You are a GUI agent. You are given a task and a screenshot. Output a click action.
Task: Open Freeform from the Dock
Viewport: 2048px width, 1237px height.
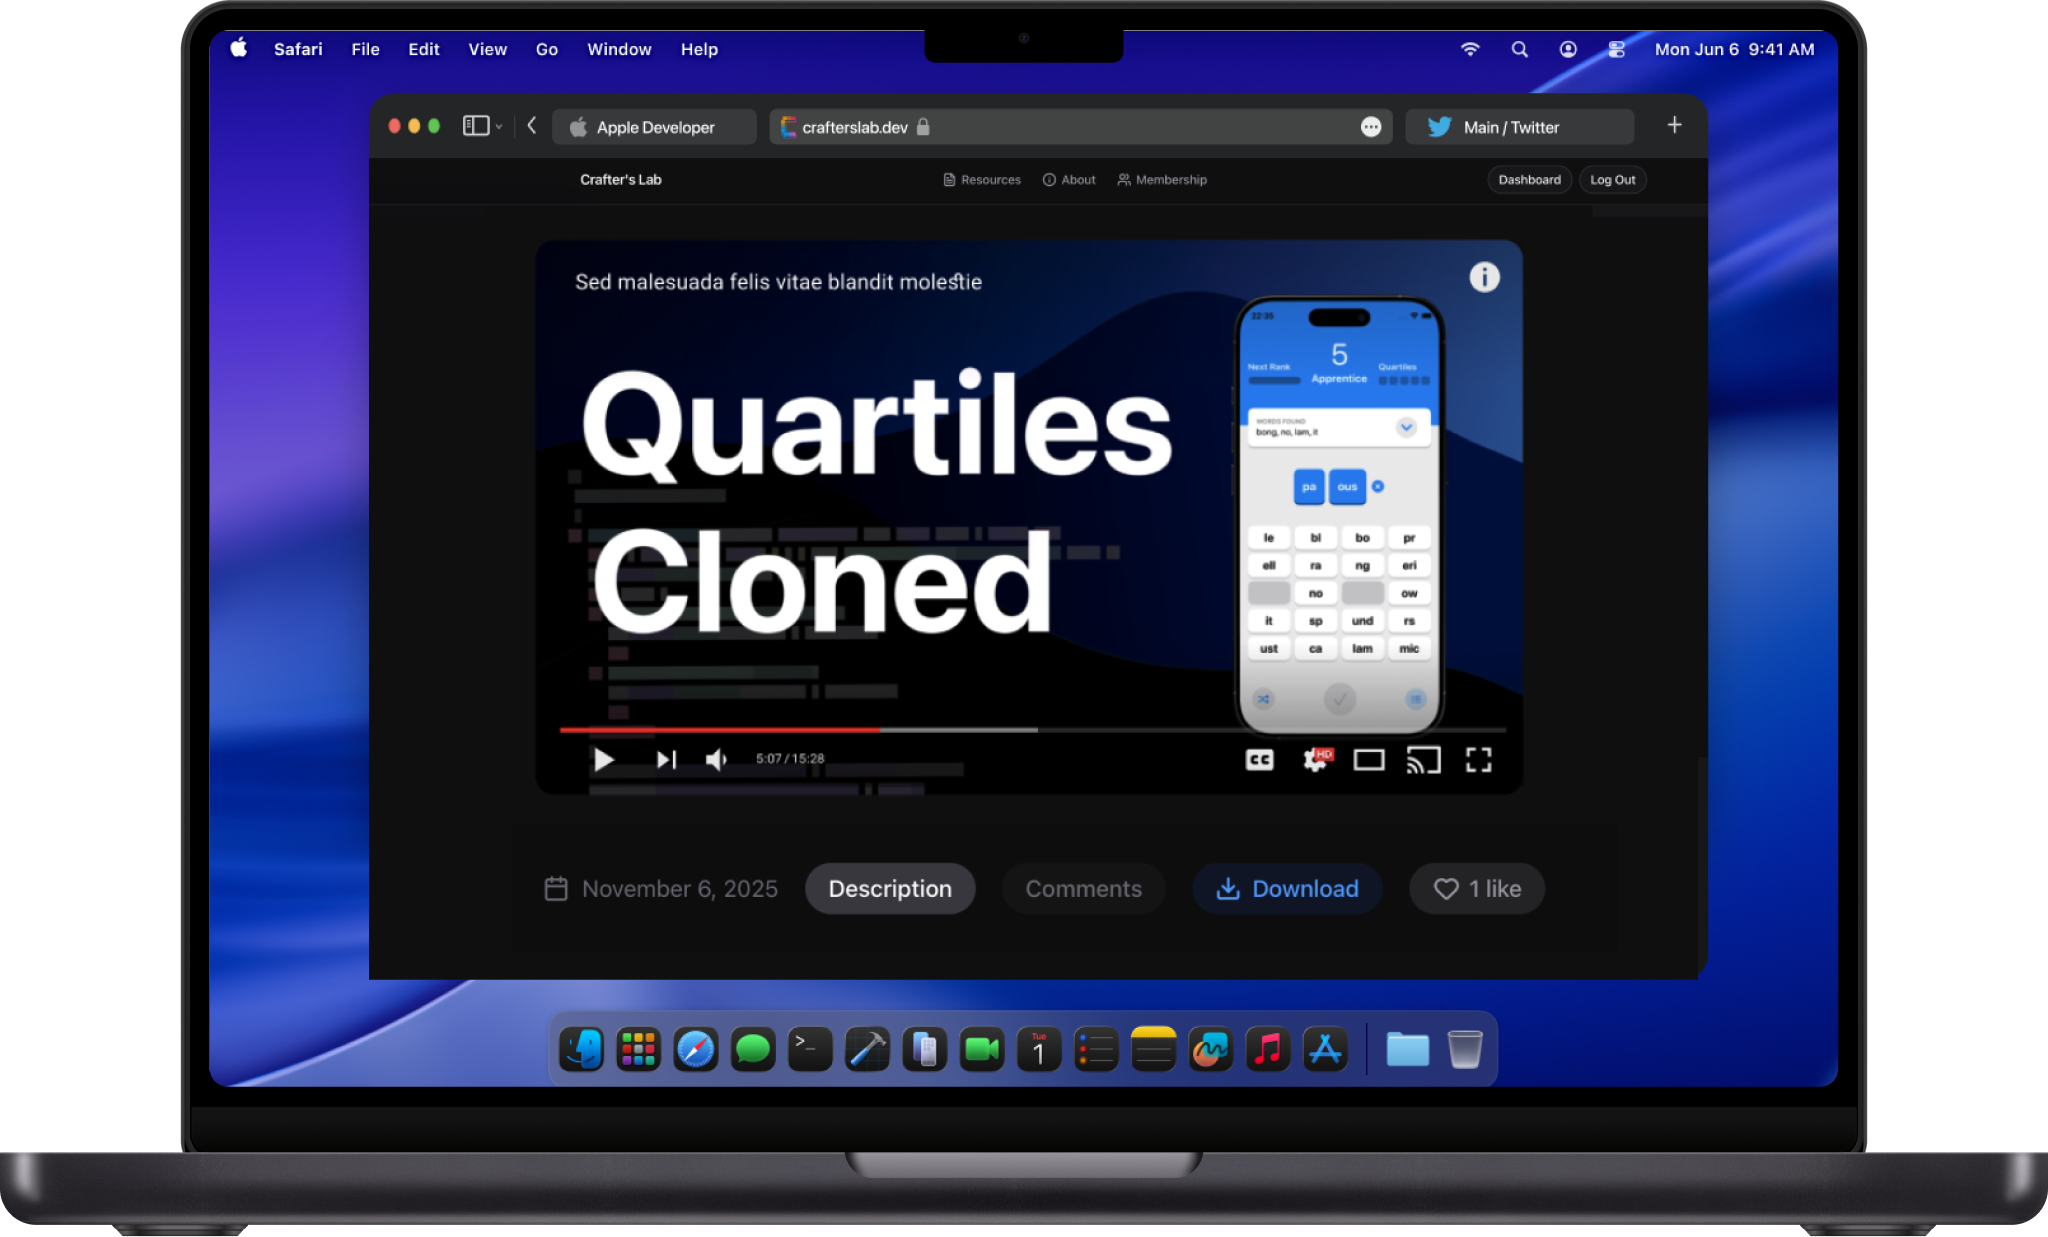(1211, 1049)
